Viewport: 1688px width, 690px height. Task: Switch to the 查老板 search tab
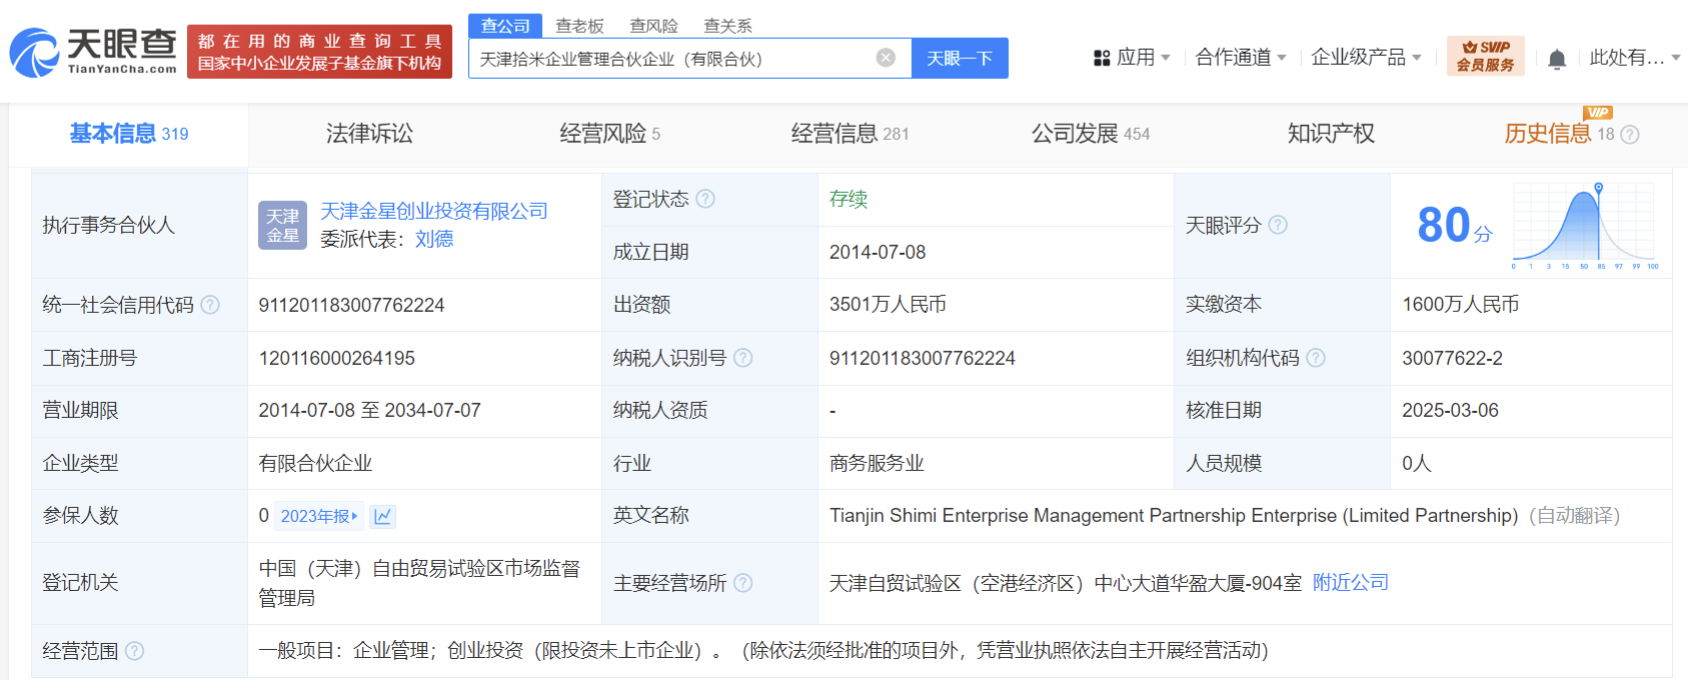[580, 26]
